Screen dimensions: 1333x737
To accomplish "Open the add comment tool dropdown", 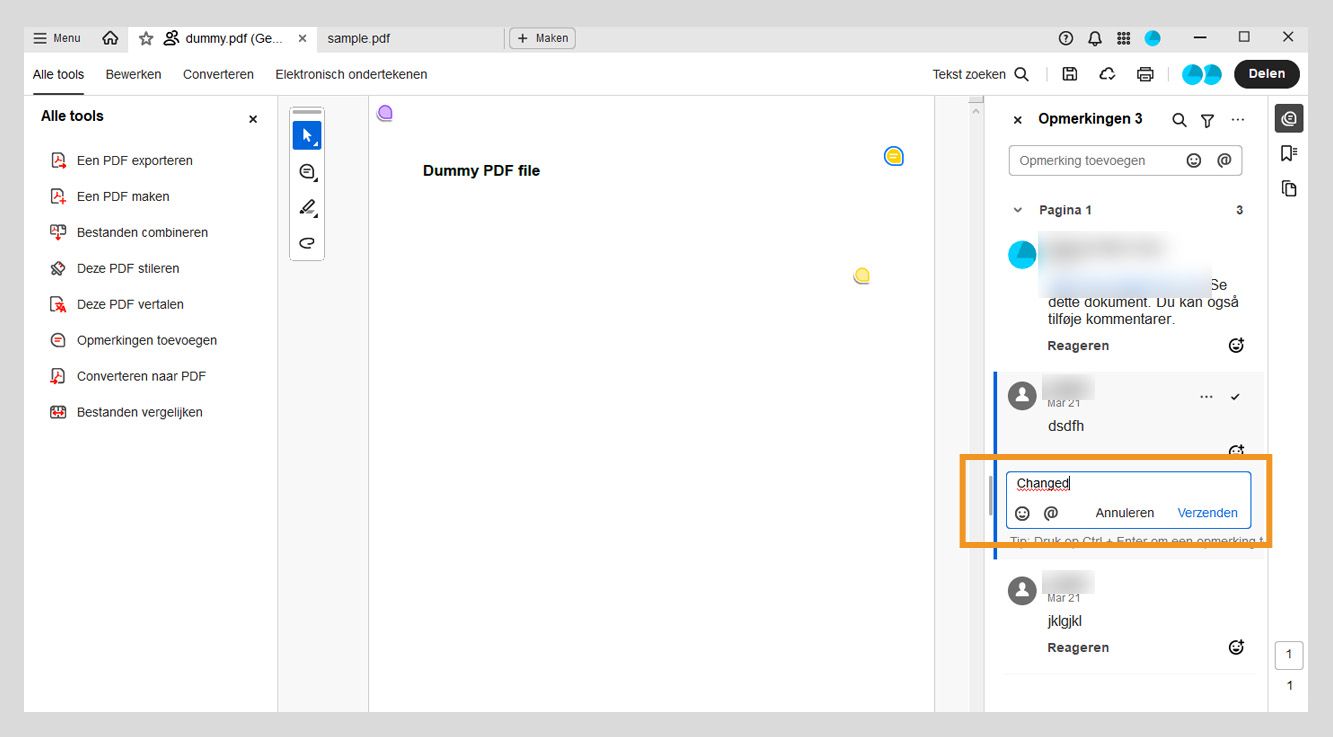I will pyautogui.click(x=307, y=172).
